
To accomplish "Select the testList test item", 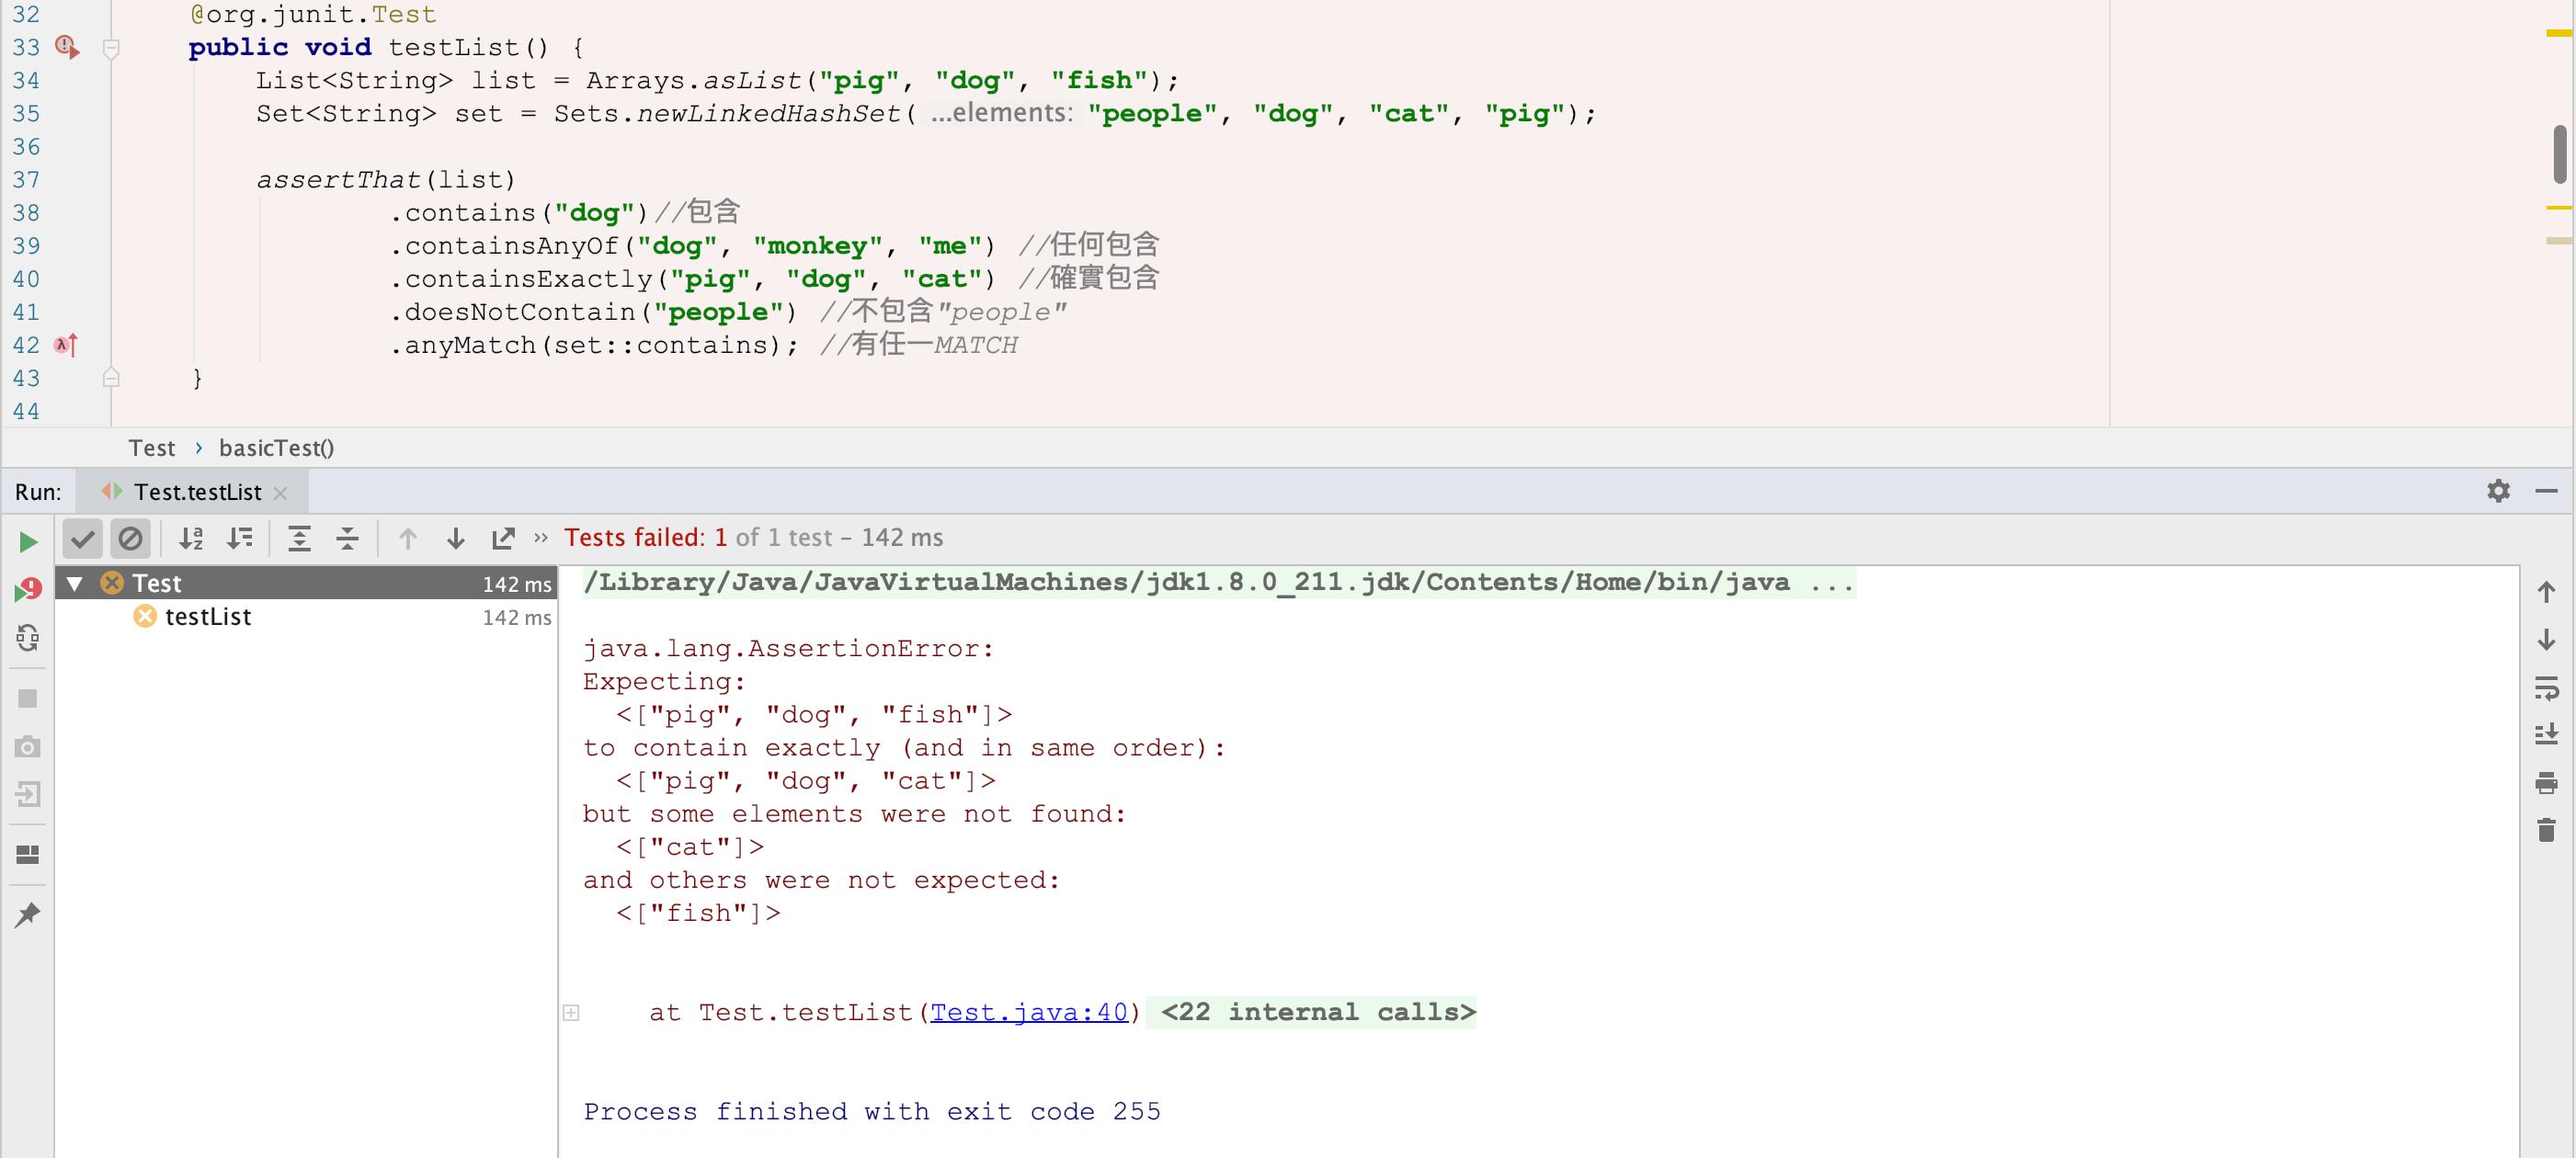I will (208, 617).
